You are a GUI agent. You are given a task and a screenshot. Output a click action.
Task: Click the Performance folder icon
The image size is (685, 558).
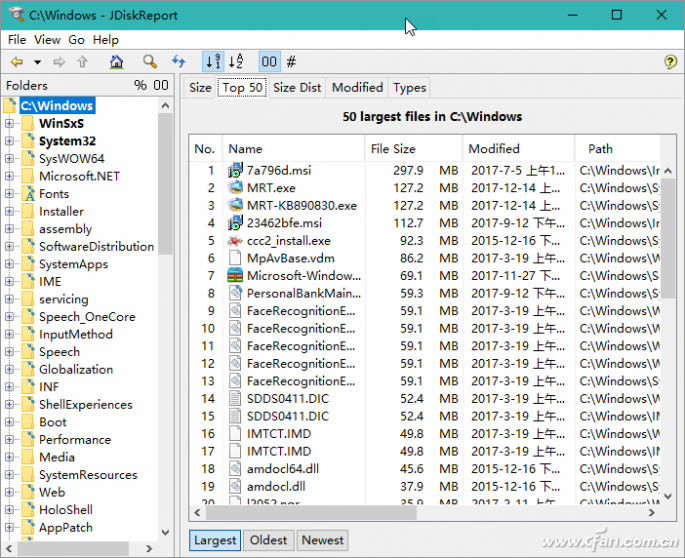28,439
